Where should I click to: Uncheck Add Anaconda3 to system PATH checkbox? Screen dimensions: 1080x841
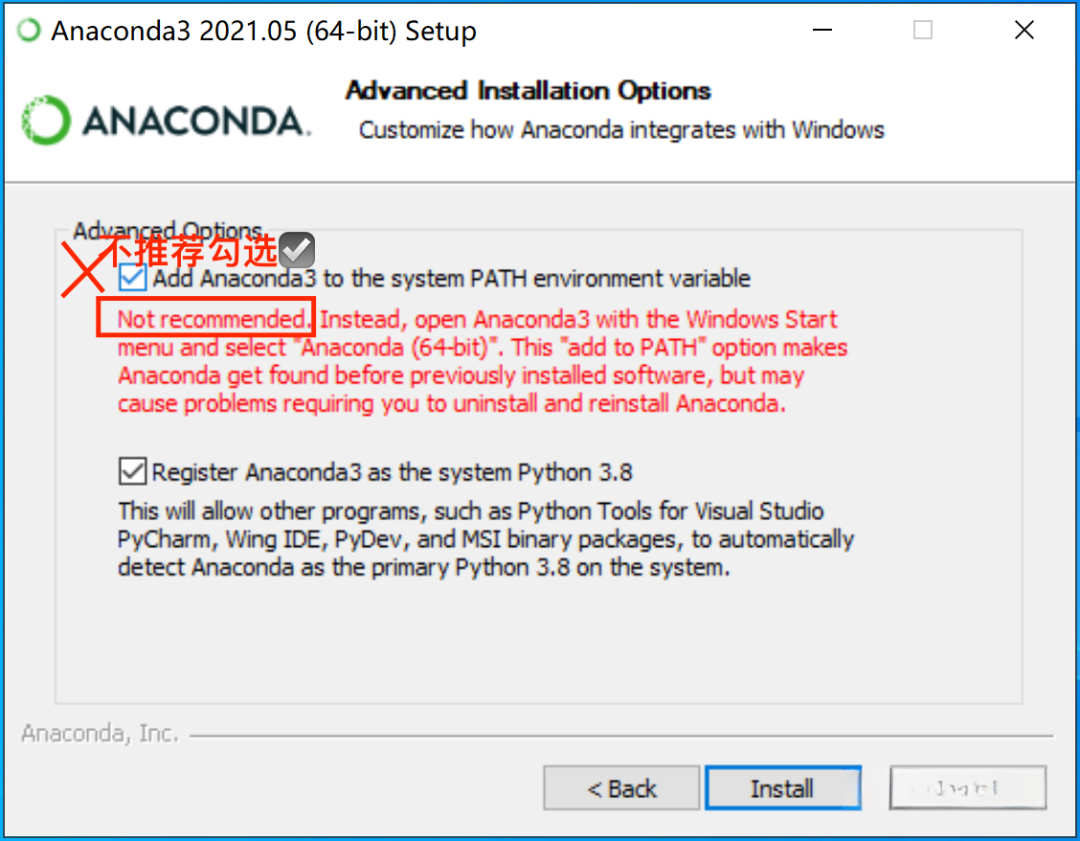point(134,278)
